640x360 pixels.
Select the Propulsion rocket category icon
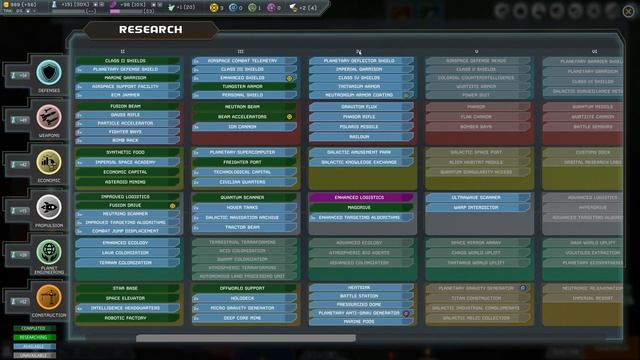(x=49, y=207)
